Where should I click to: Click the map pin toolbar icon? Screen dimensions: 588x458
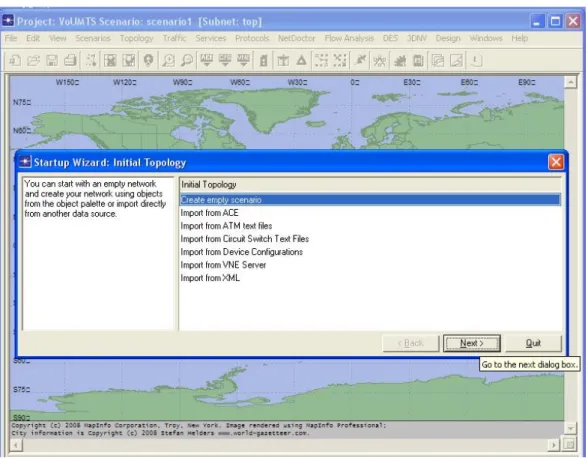click(x=149, y=60)
